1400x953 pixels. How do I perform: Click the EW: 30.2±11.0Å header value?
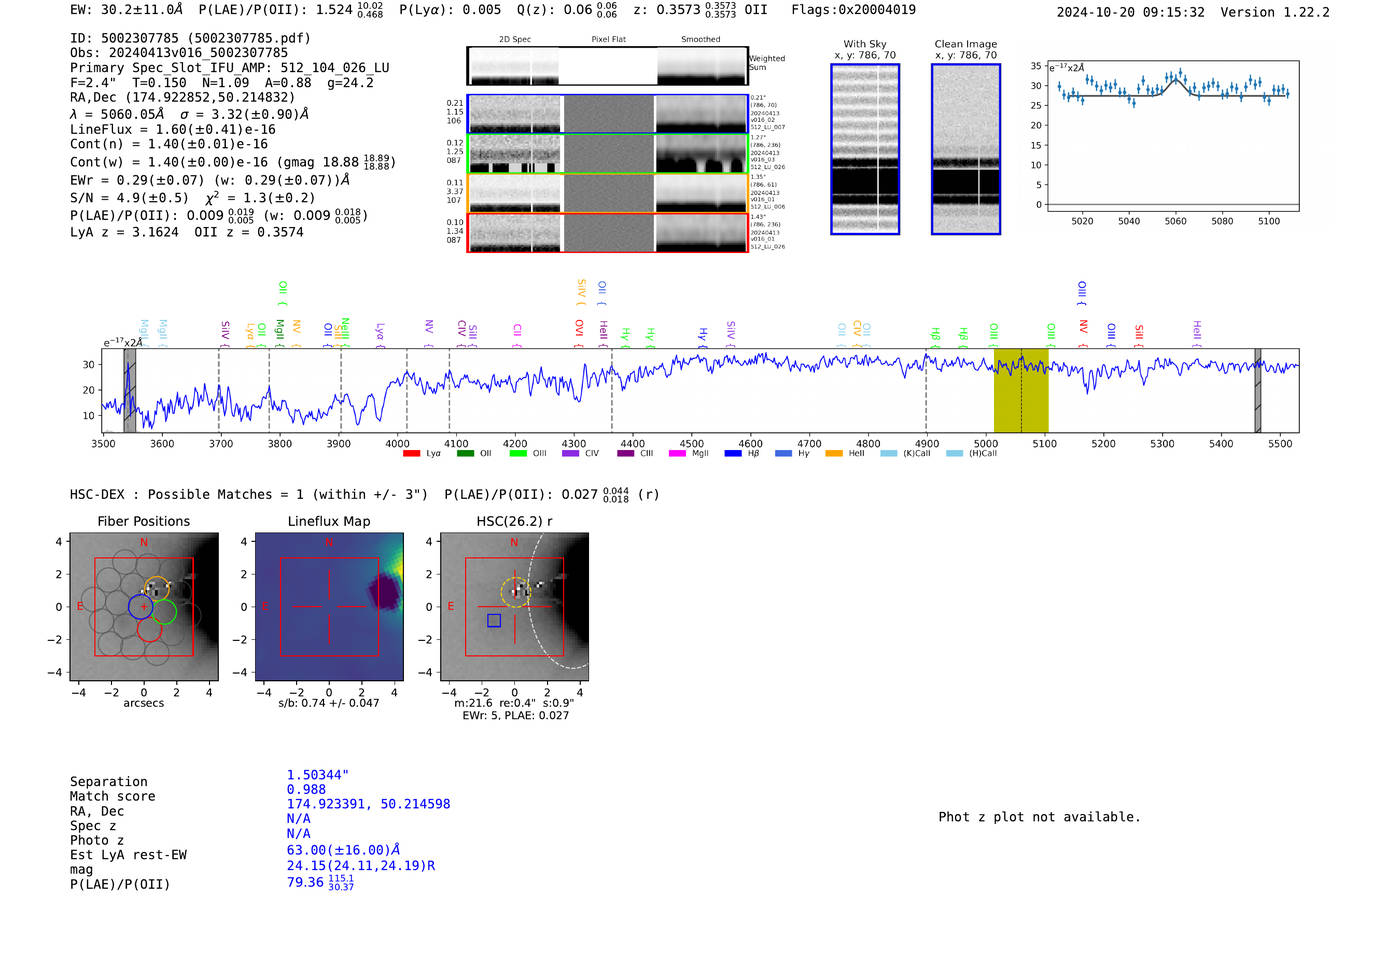(x=126, y=10)
